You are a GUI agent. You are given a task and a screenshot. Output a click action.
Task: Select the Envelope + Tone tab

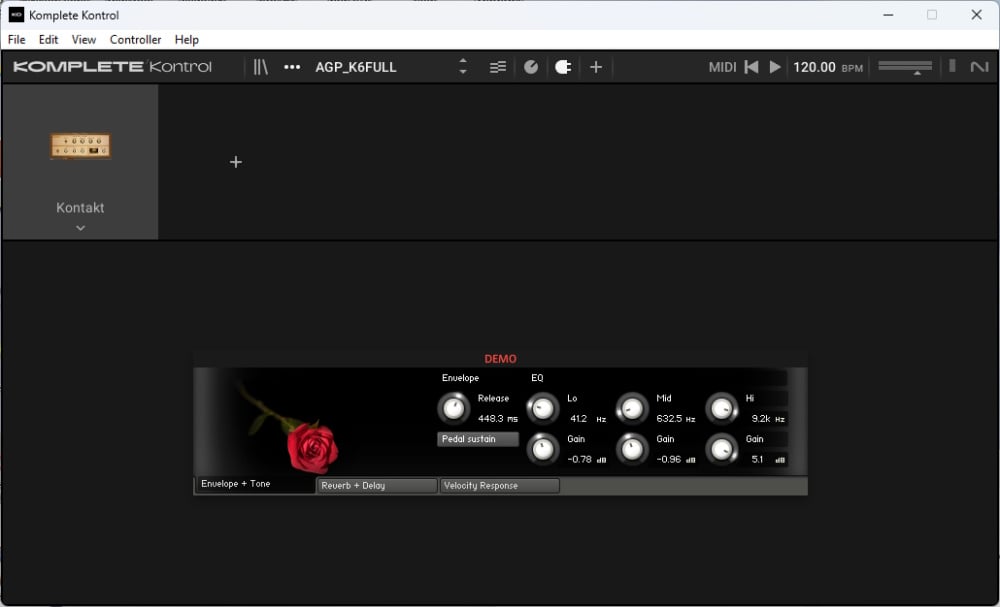[255, 484]
